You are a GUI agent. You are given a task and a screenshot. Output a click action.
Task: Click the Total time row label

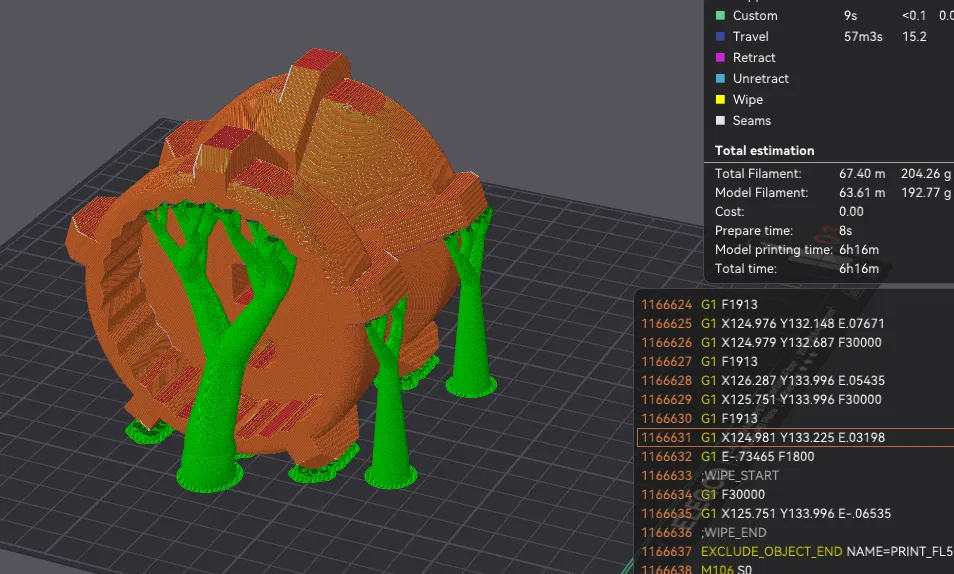click(745, 268)
